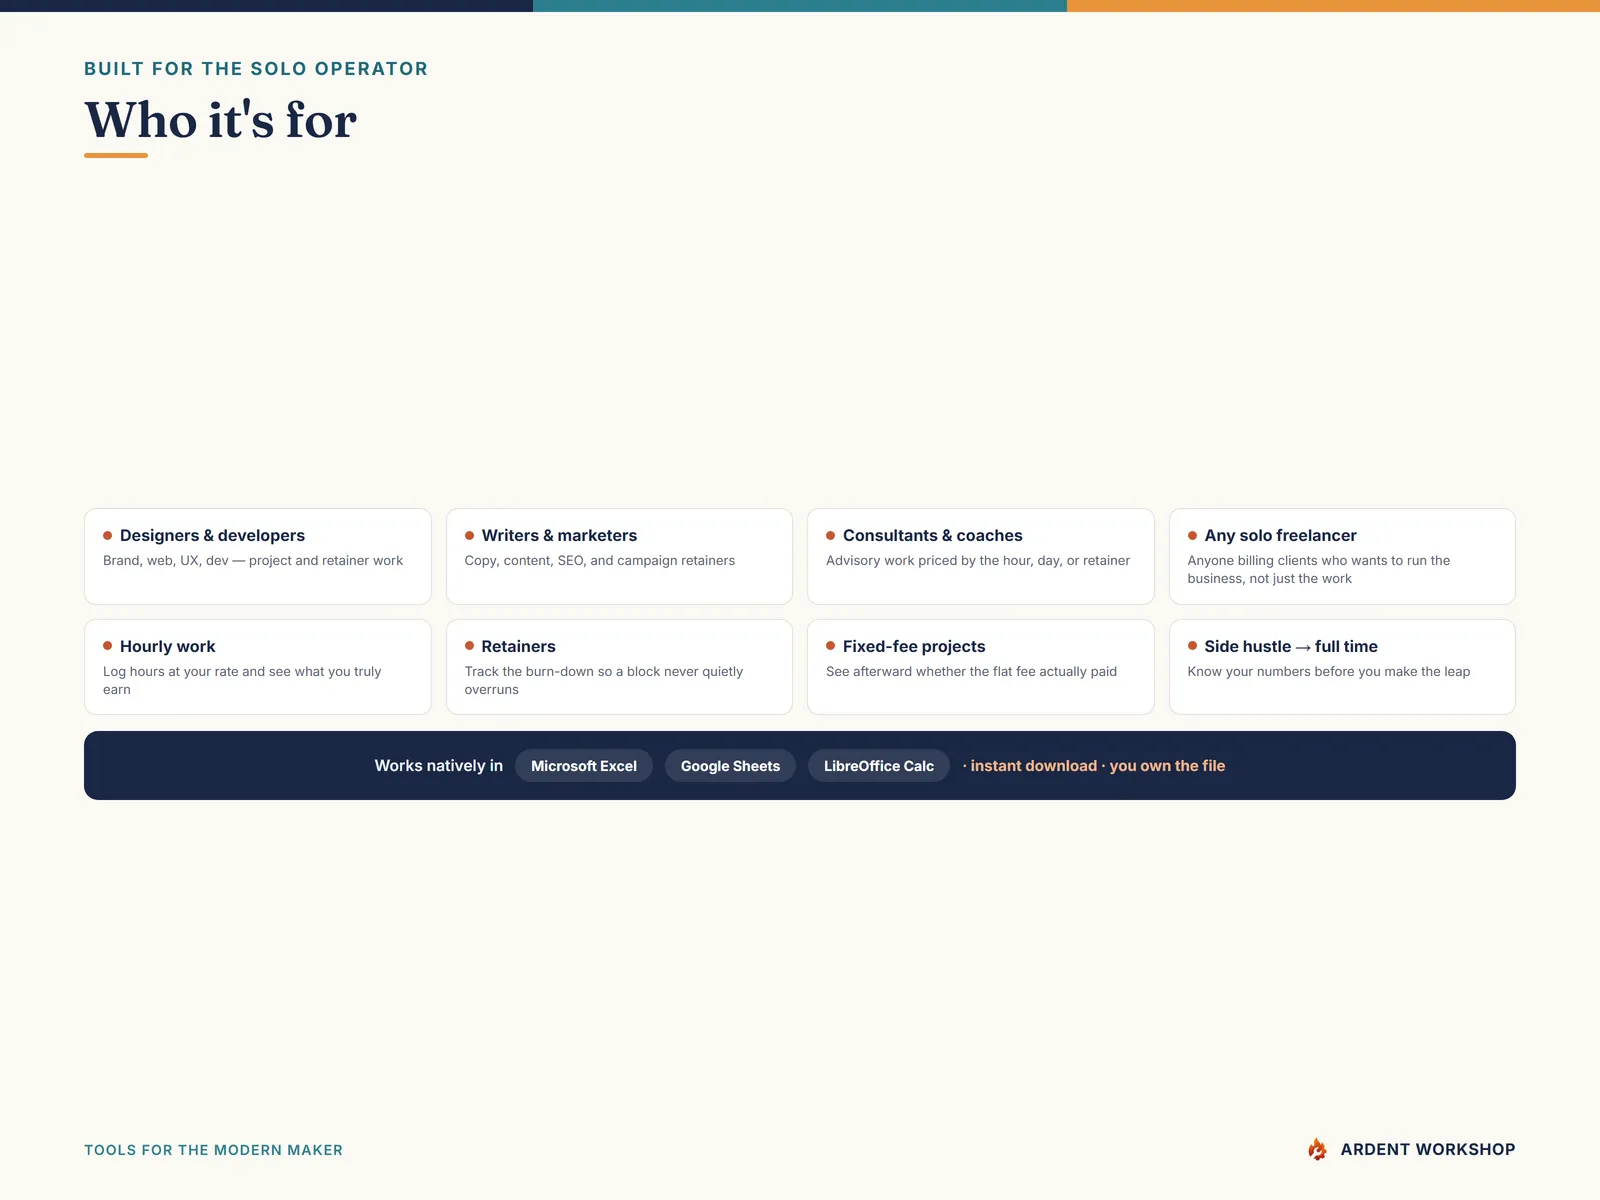Viewport: 1600px width, 1200px height.
Task: Click the ARDENT WORKSHOP brand name
Action: pyautogui.click(x=1428, y=1150)
